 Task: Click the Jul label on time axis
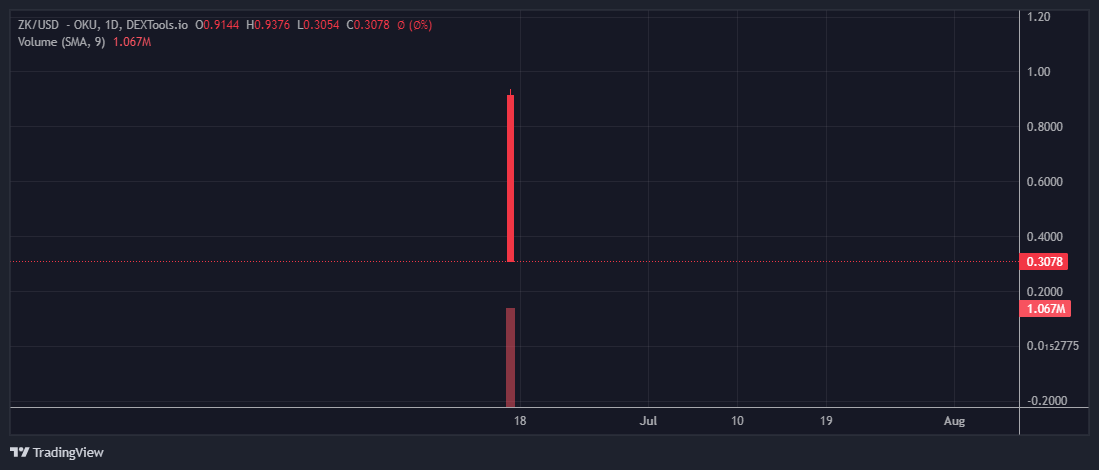(x=648, y=421)
